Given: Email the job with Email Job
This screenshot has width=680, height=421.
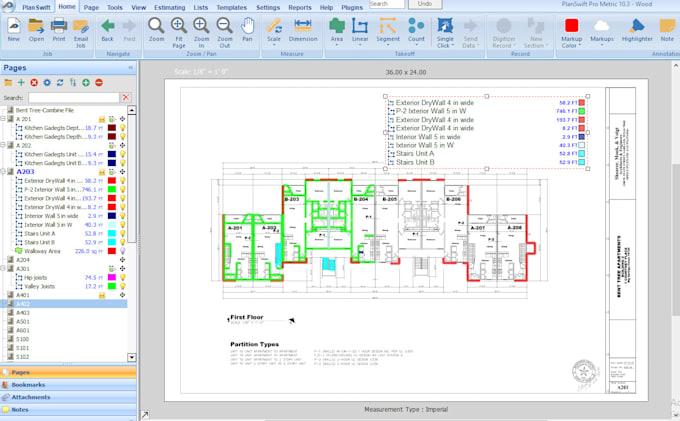Looking at the screenshot, I should 81,33.
